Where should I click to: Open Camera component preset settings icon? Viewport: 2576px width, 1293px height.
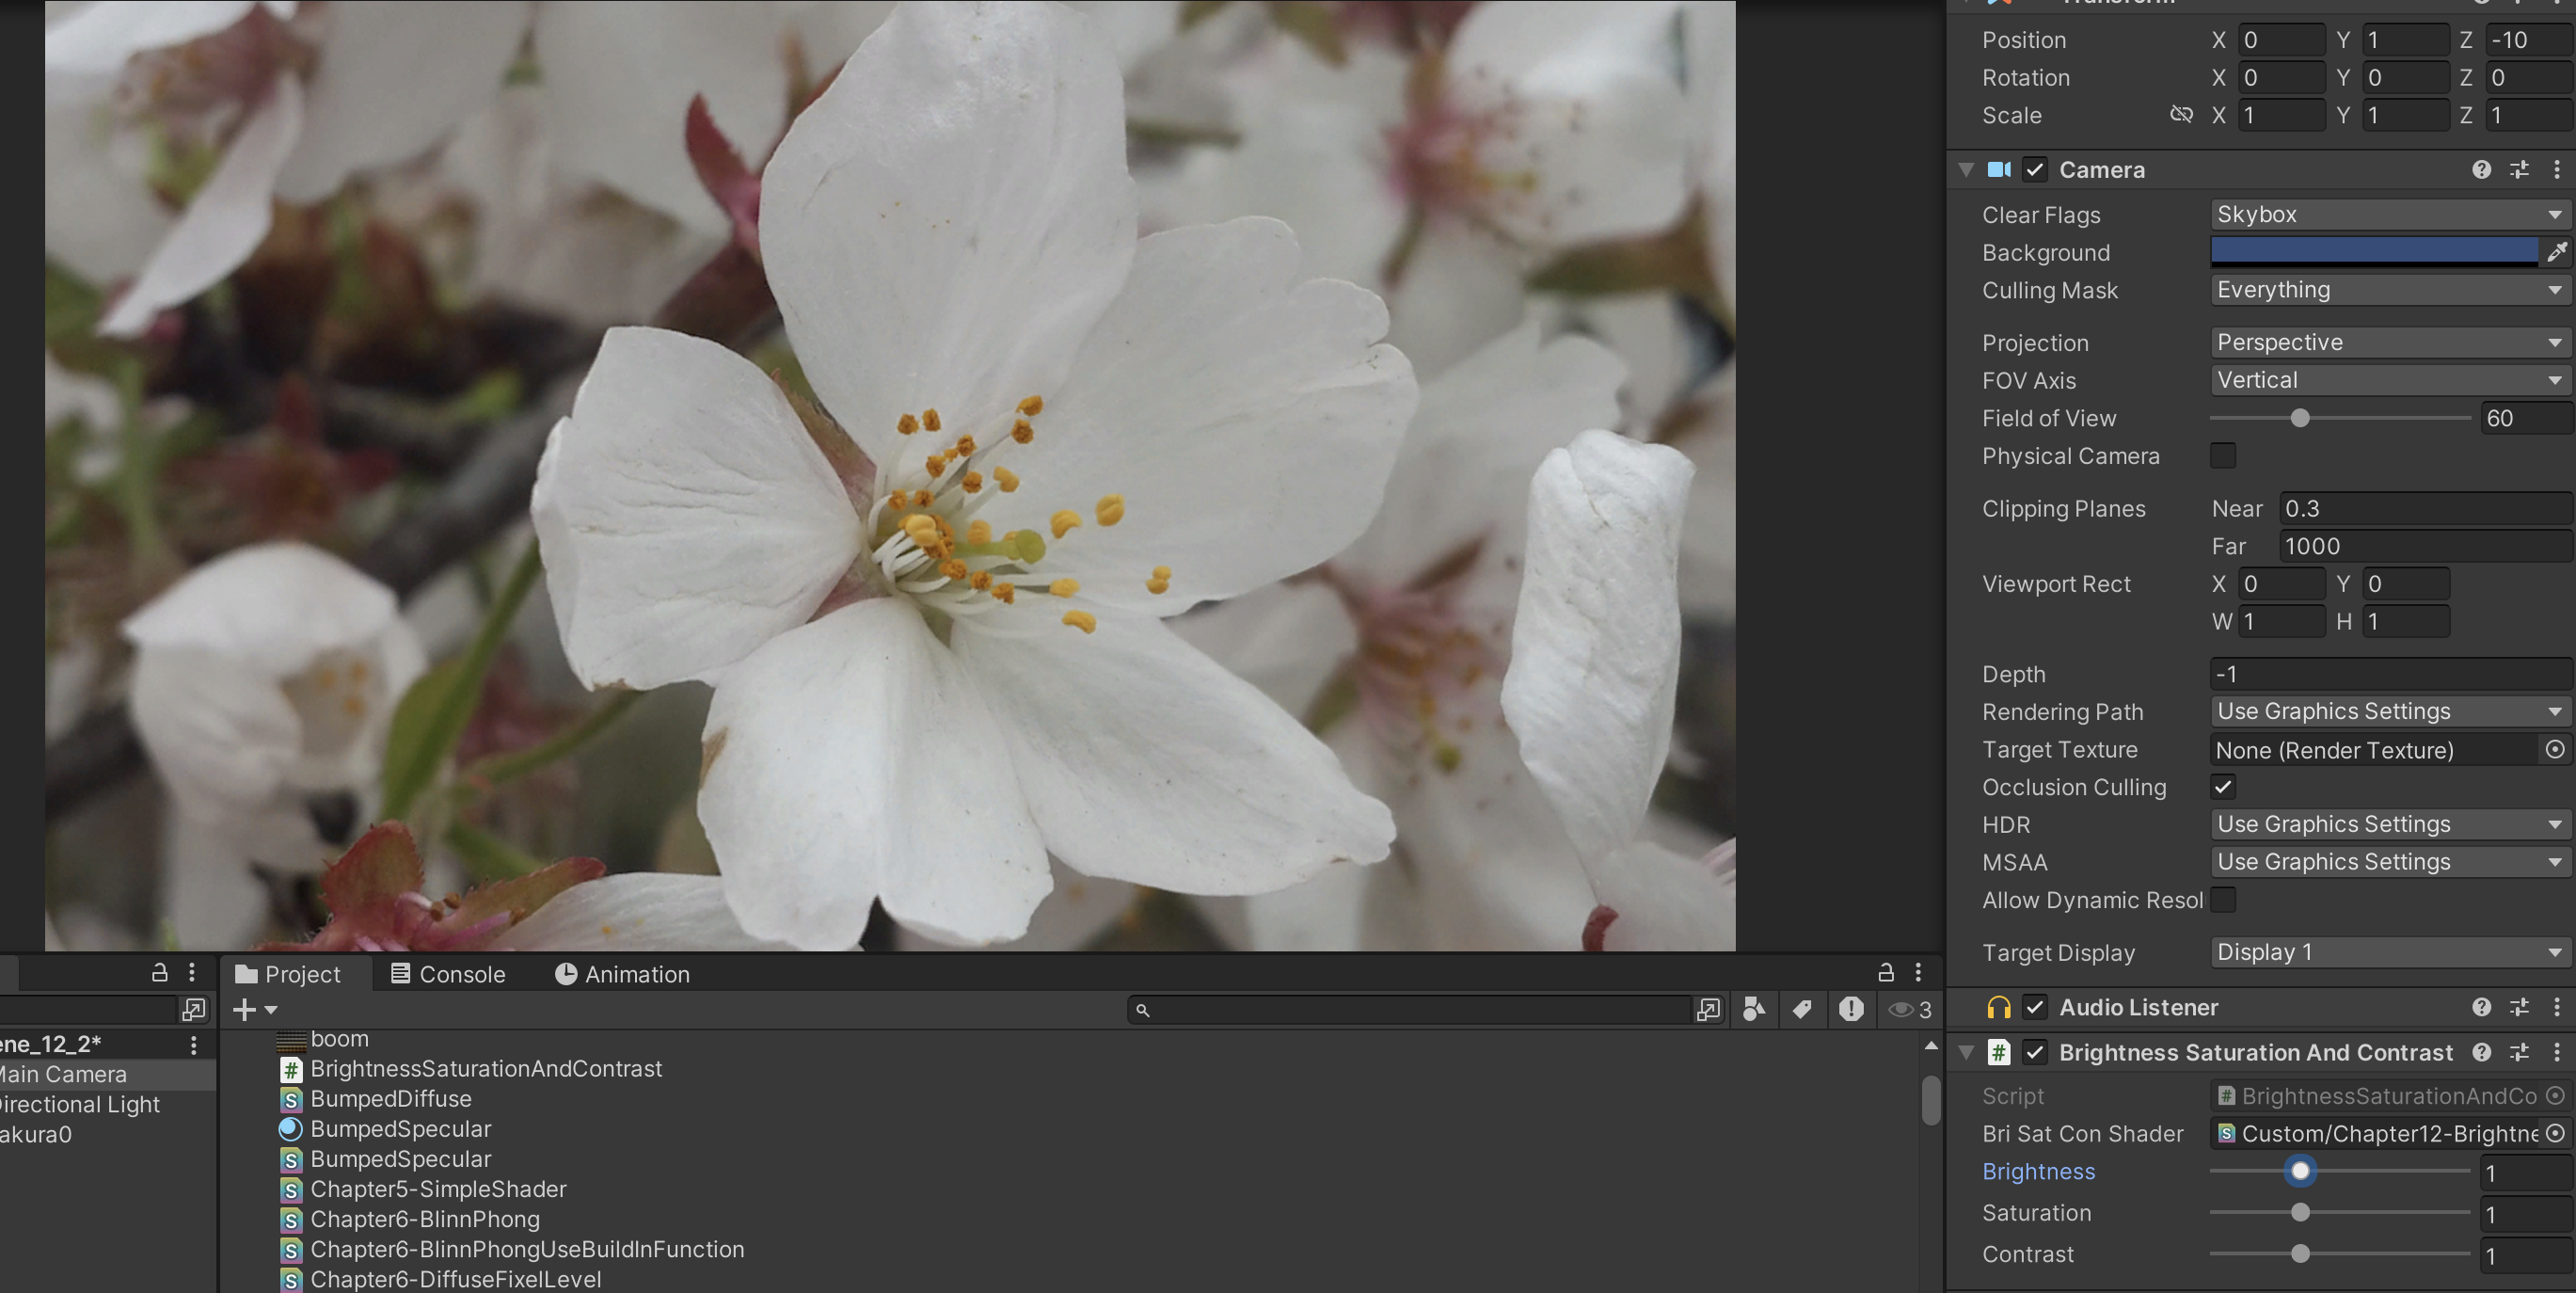coord(2519,169)
